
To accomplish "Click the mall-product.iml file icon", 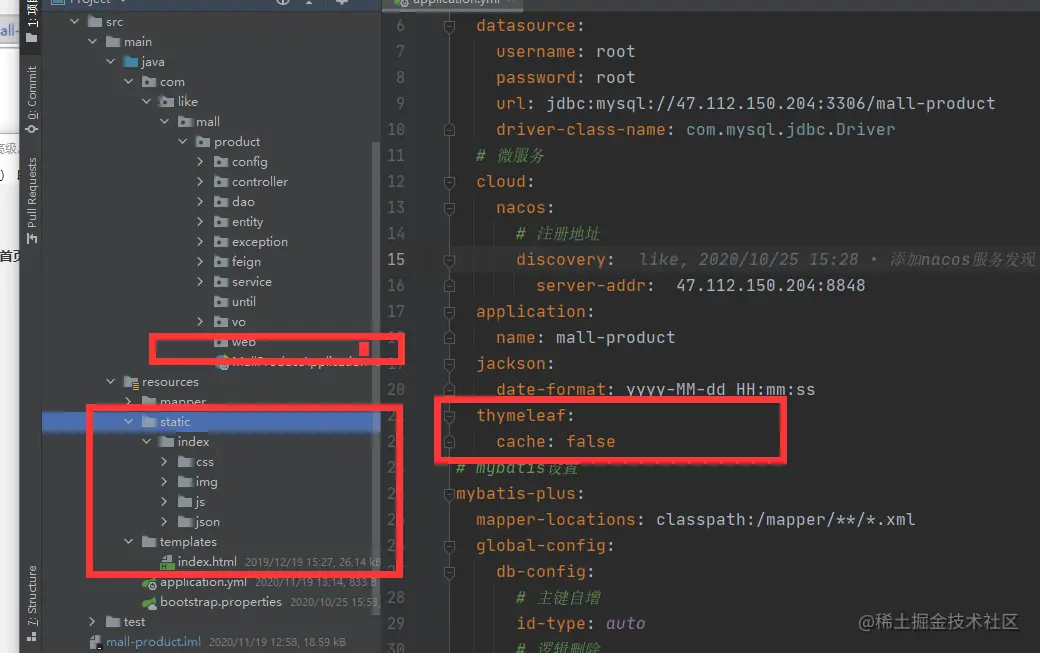I will pyautogui.click(x=96, y=642).
